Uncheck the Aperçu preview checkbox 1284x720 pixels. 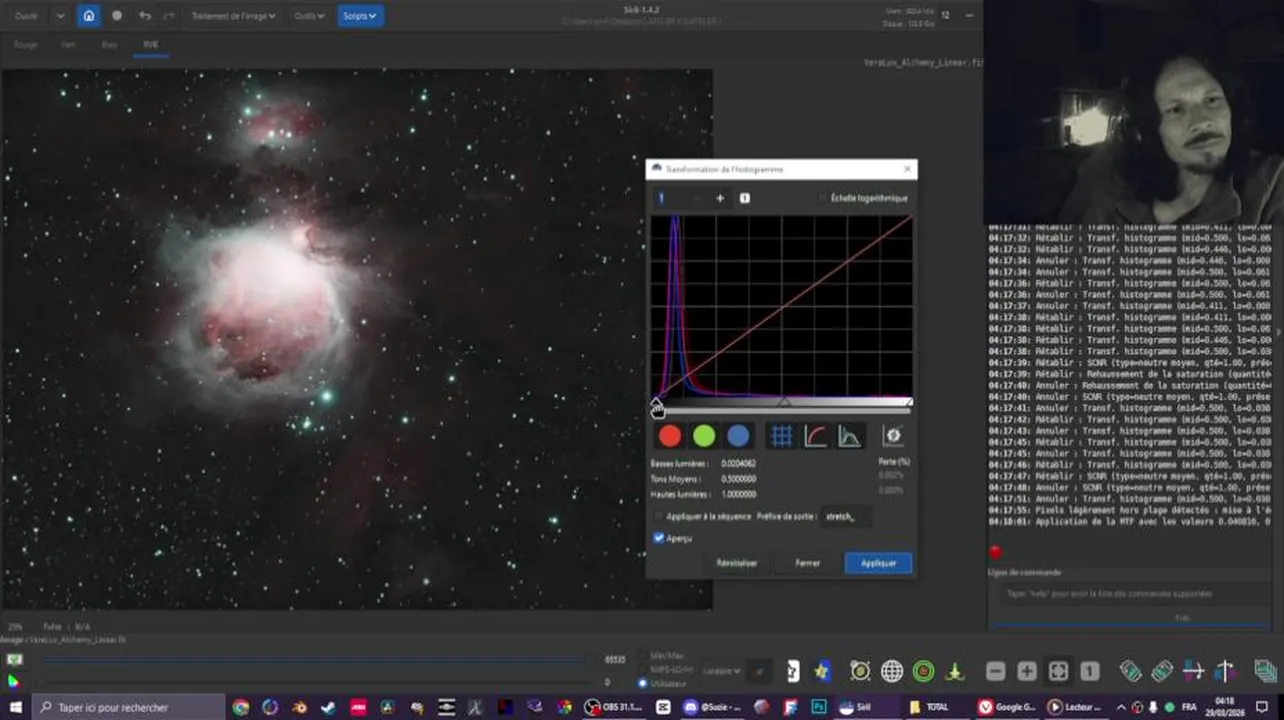(x=658, y=538)
